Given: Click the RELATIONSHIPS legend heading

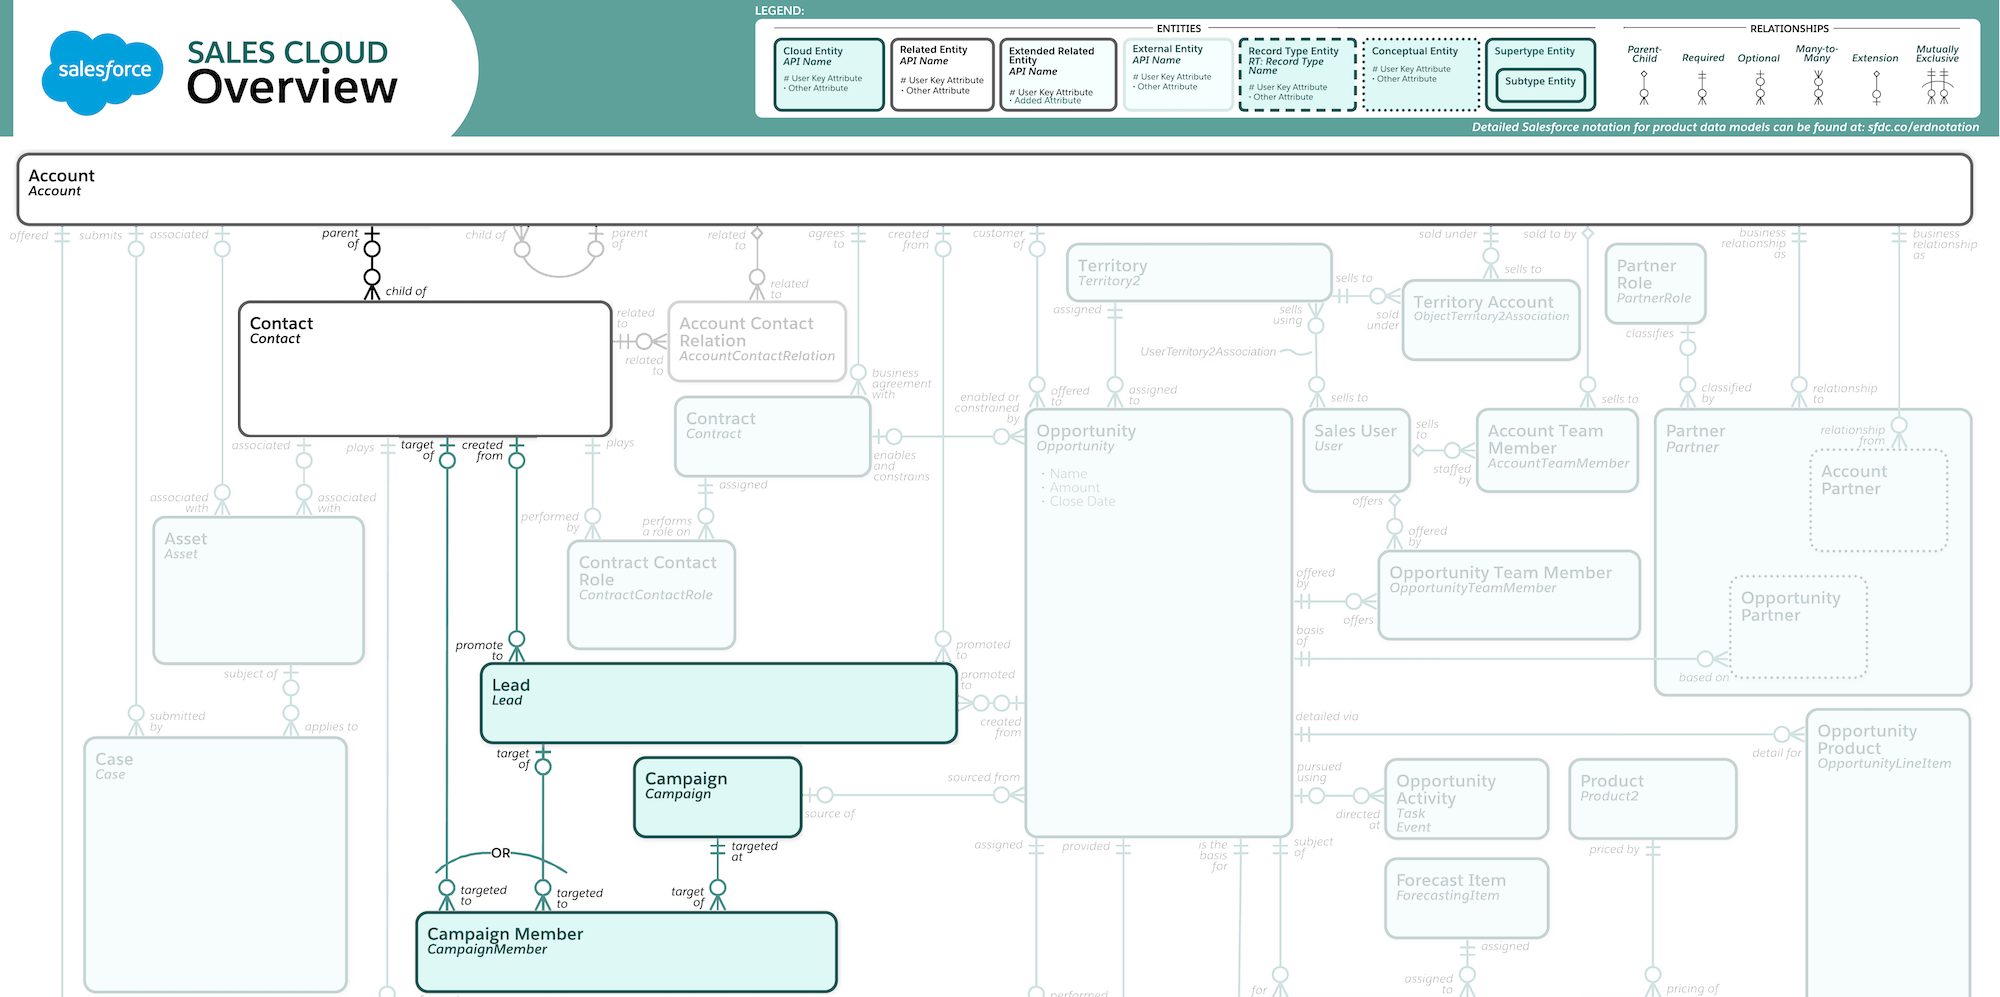Looking at the screenshot, I should 1789,29.
